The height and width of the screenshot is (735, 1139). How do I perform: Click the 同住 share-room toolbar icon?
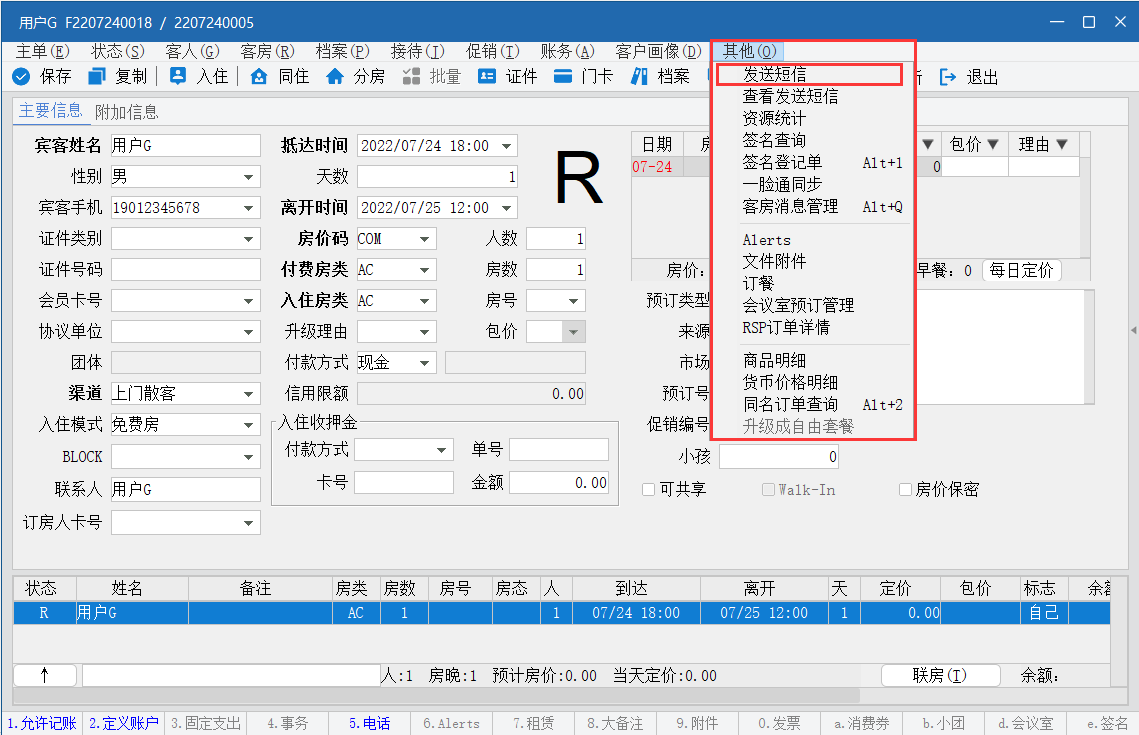pyautogui.click(x=259, y=76)
